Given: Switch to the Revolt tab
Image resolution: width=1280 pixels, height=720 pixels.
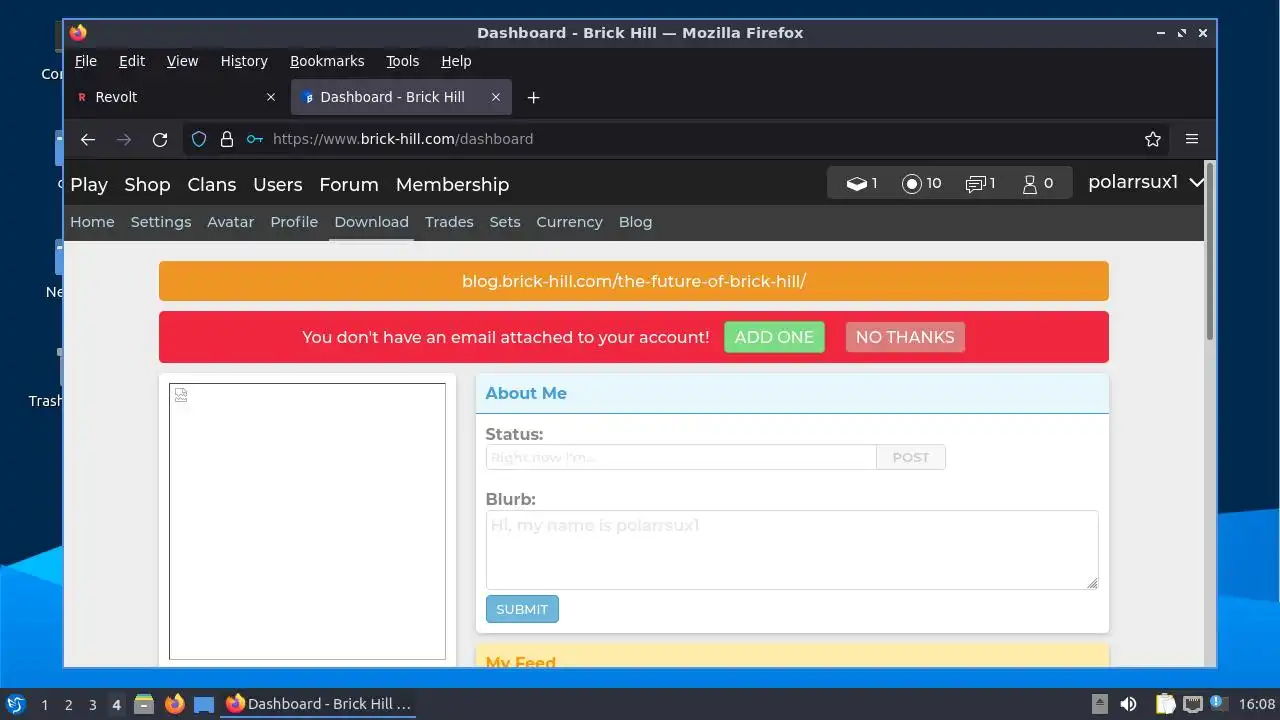Looking at the screenshot, I should 178,97.
